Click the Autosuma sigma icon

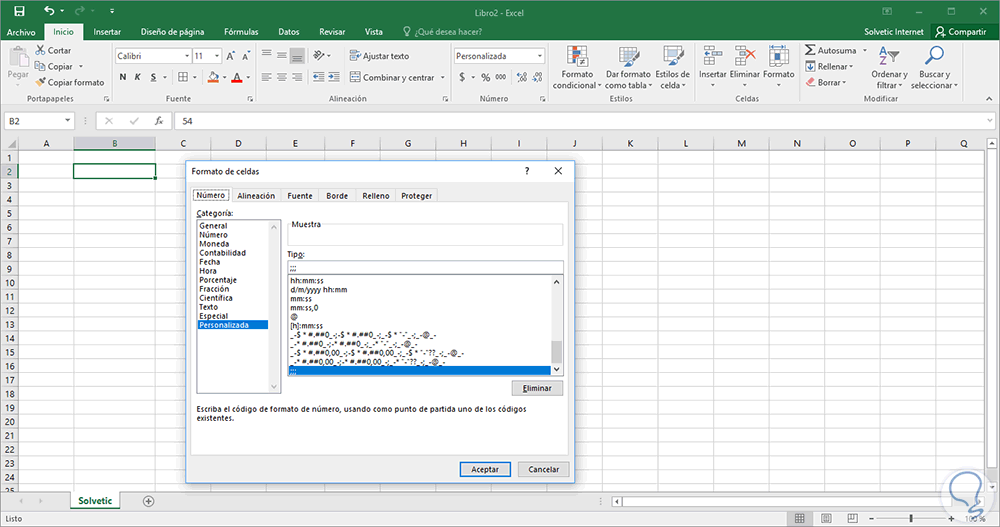(x=810, y=50)
